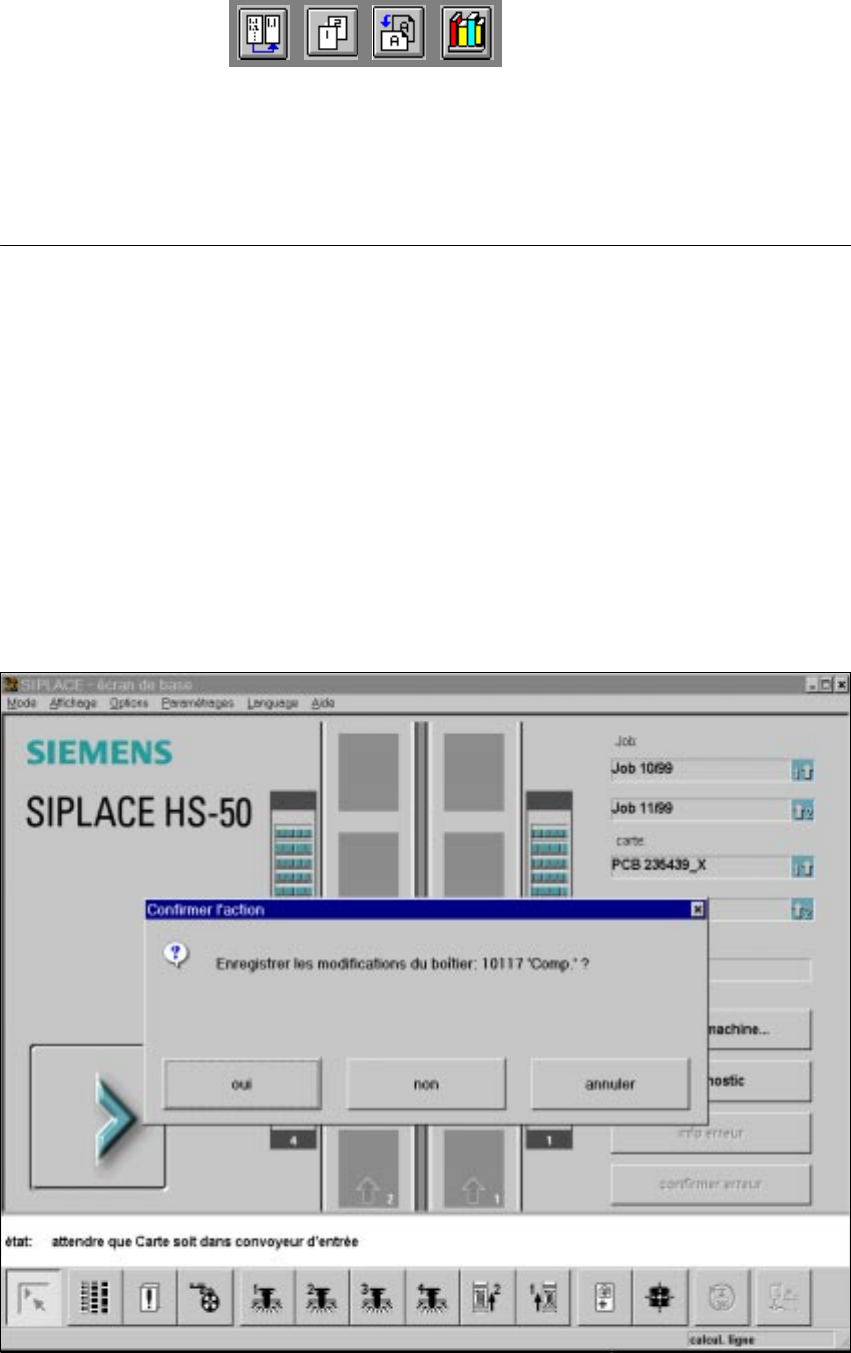The width and height of the screenshot is (851, 1353).
Task: Open the Language menu
Action: [x=273, y=703]
